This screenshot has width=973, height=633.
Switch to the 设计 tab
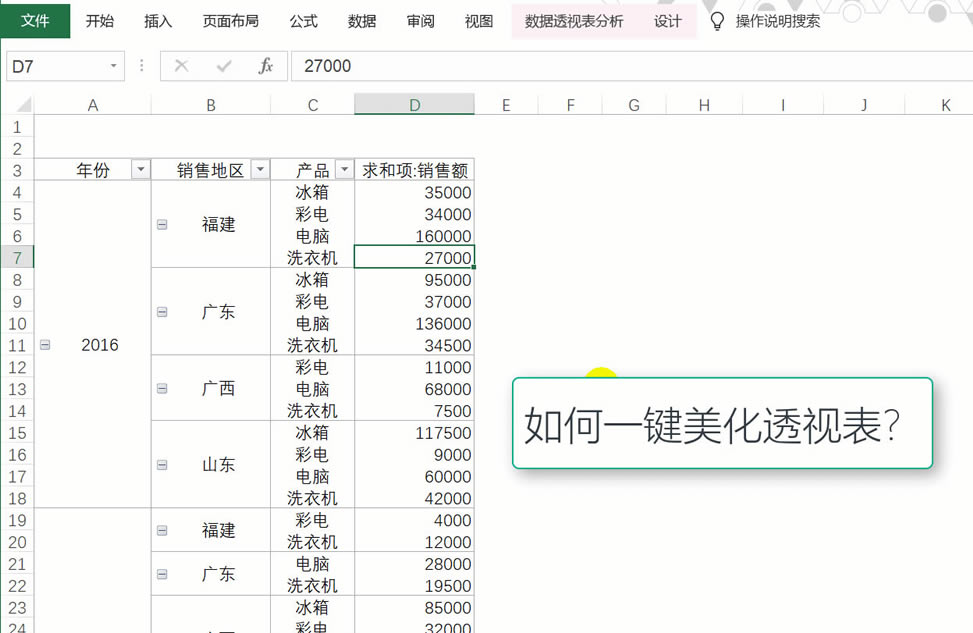click(x=668, y=20)
